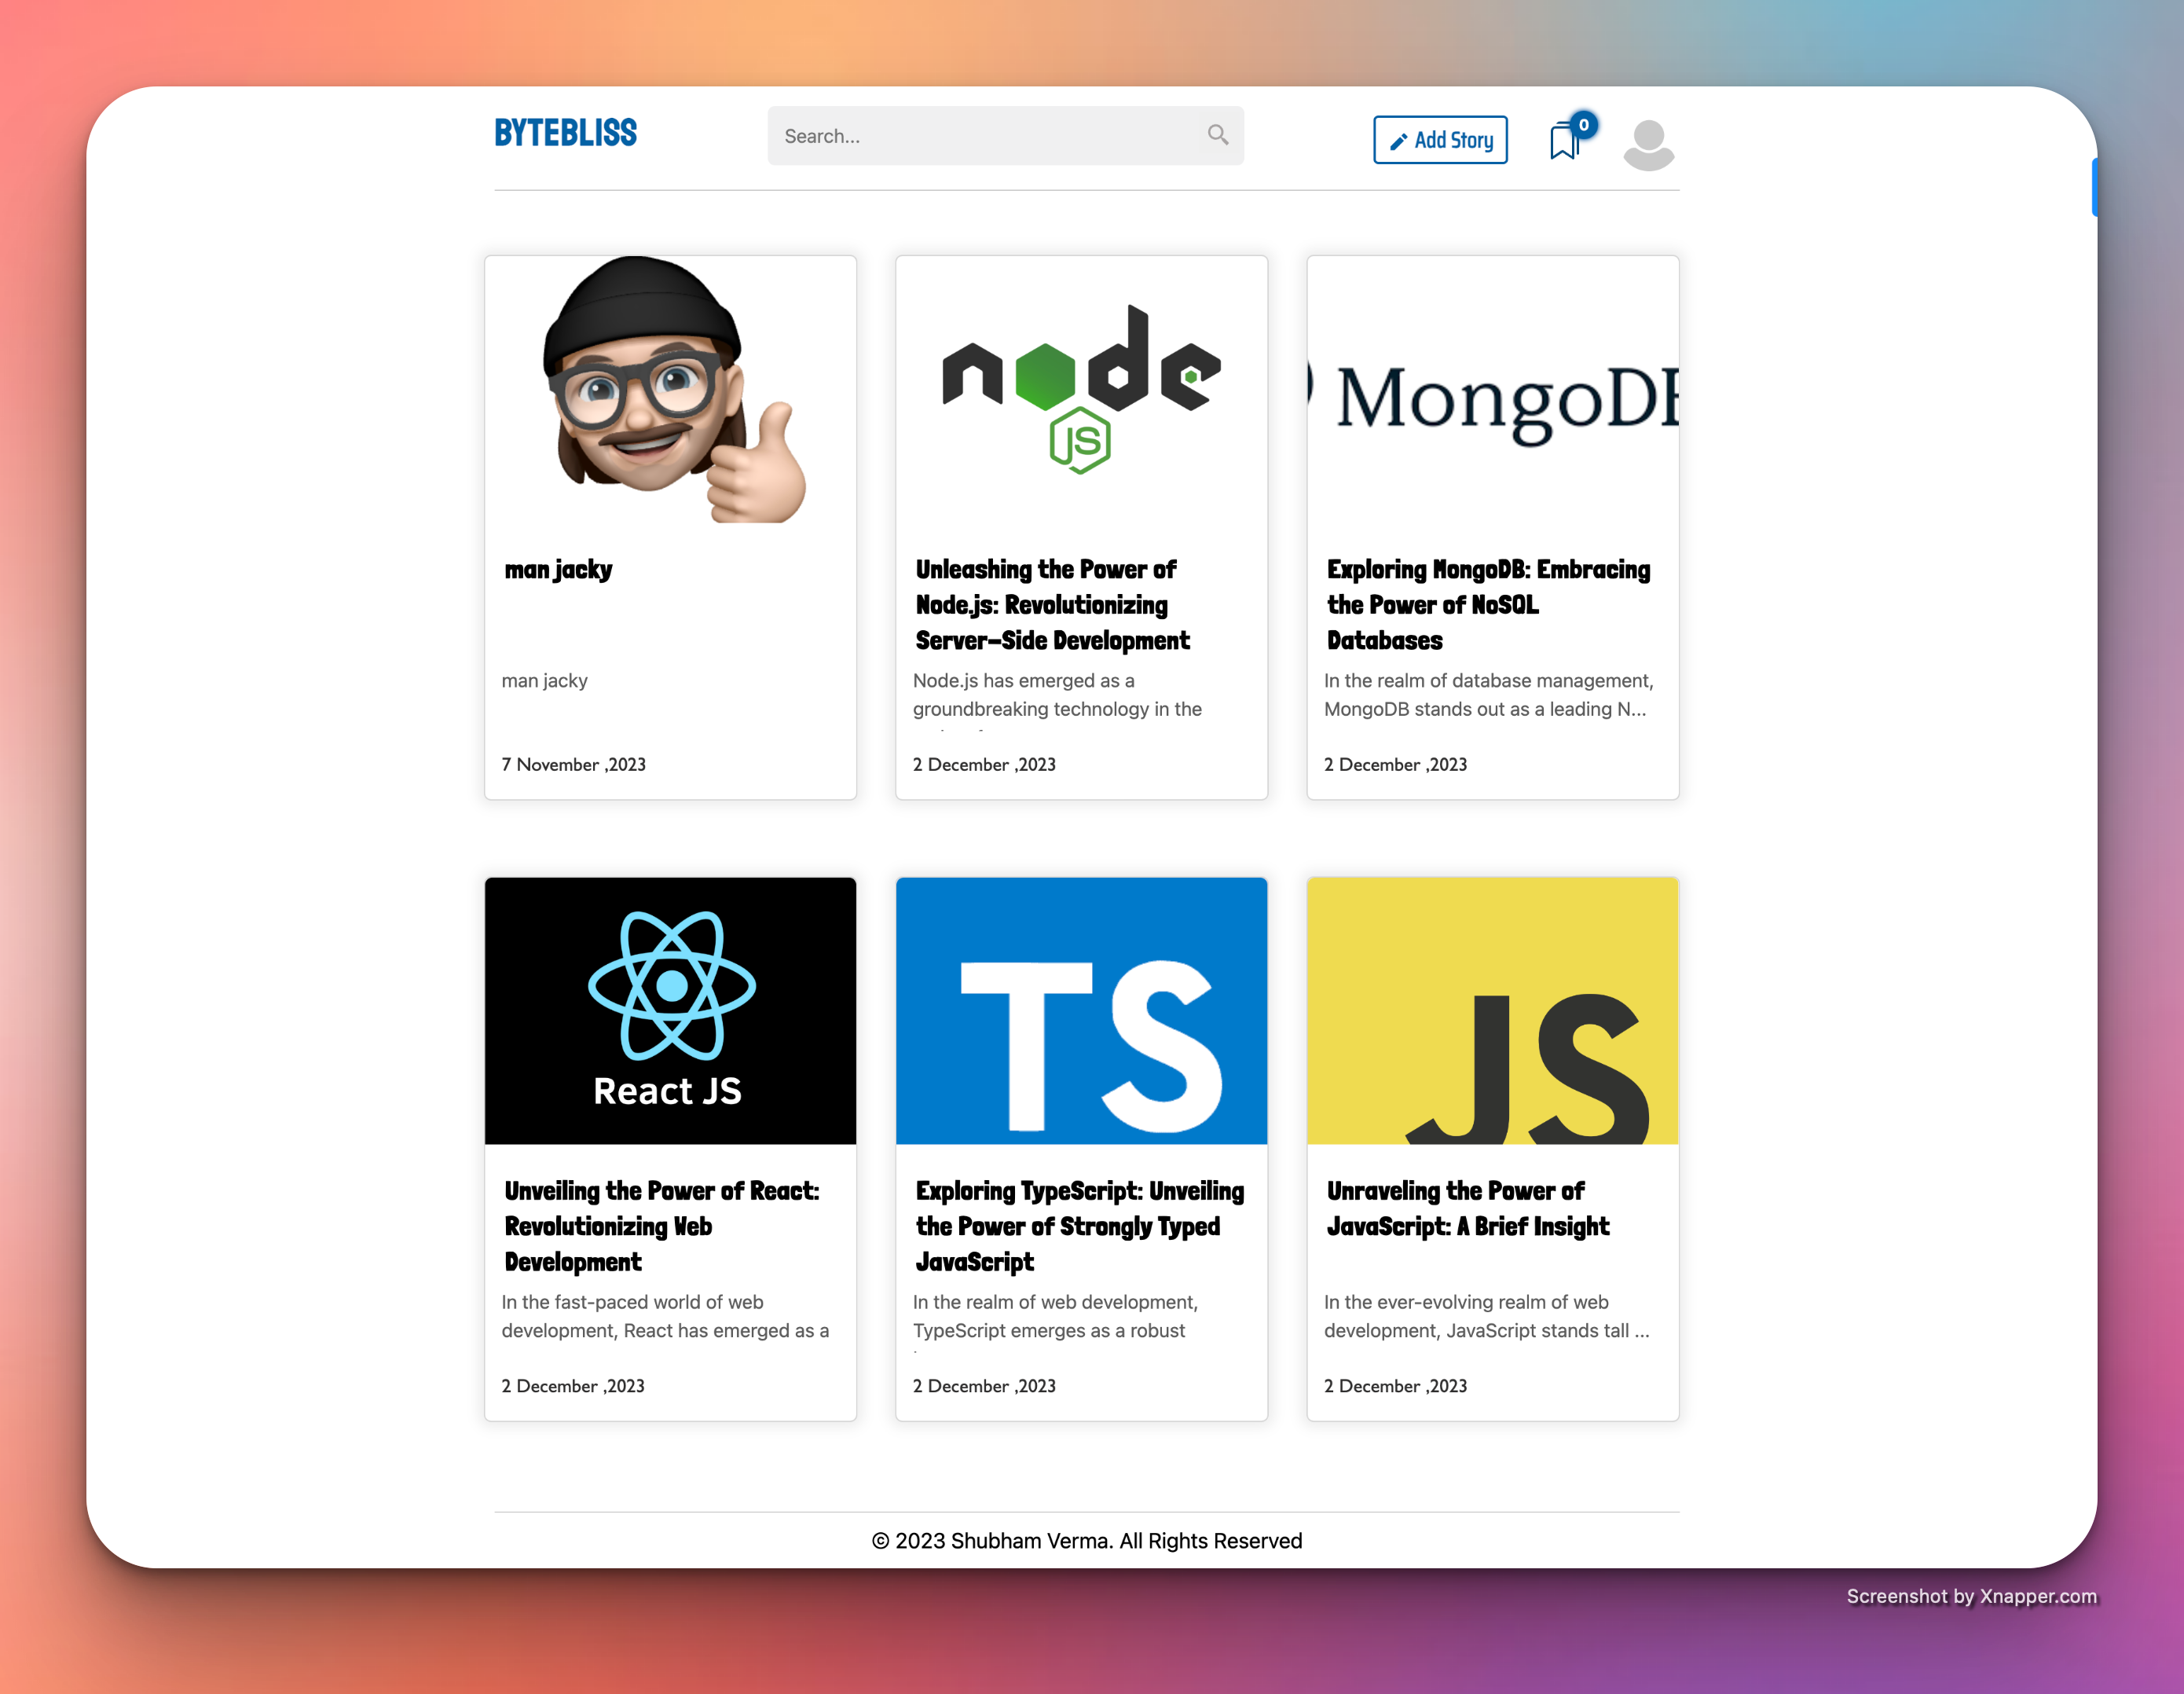The height and width of the screenshot is (1694, 2184).
Task: Open 'Exploring TypeScript' story title
Action: coord(1079,1225)
